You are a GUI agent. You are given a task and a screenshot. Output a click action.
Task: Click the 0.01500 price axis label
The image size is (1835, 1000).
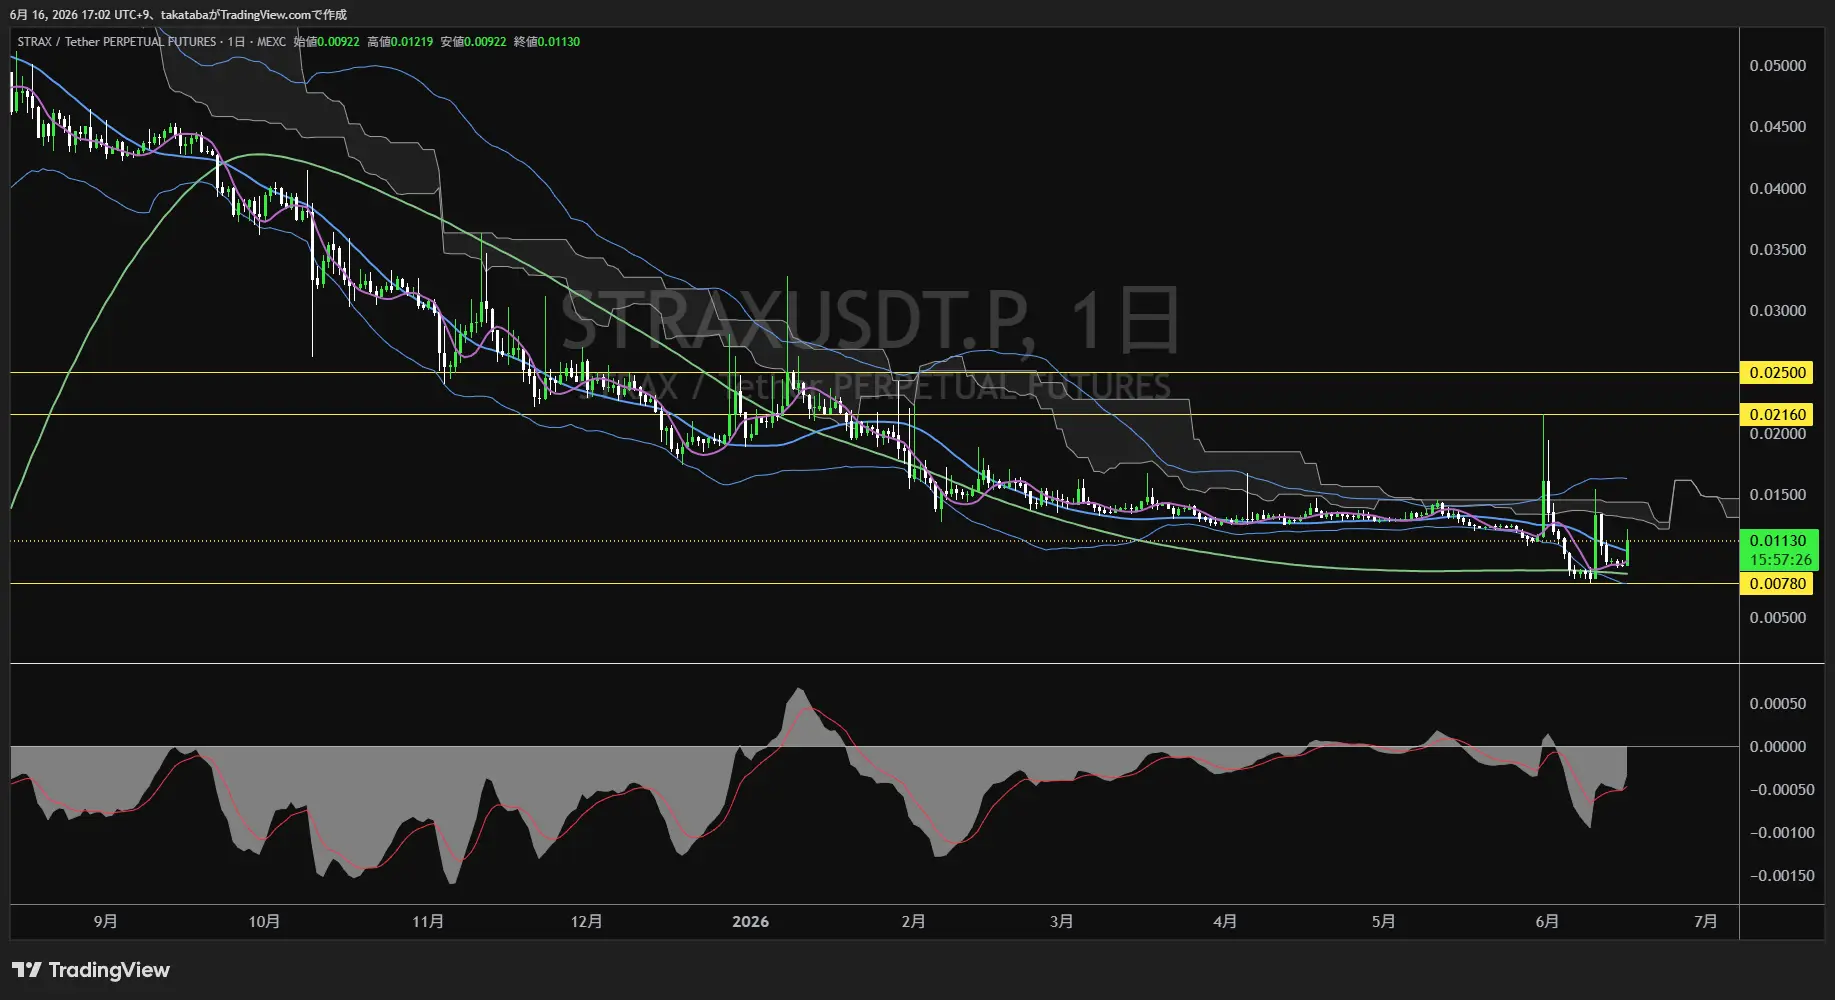click(x=1777, y=495)
